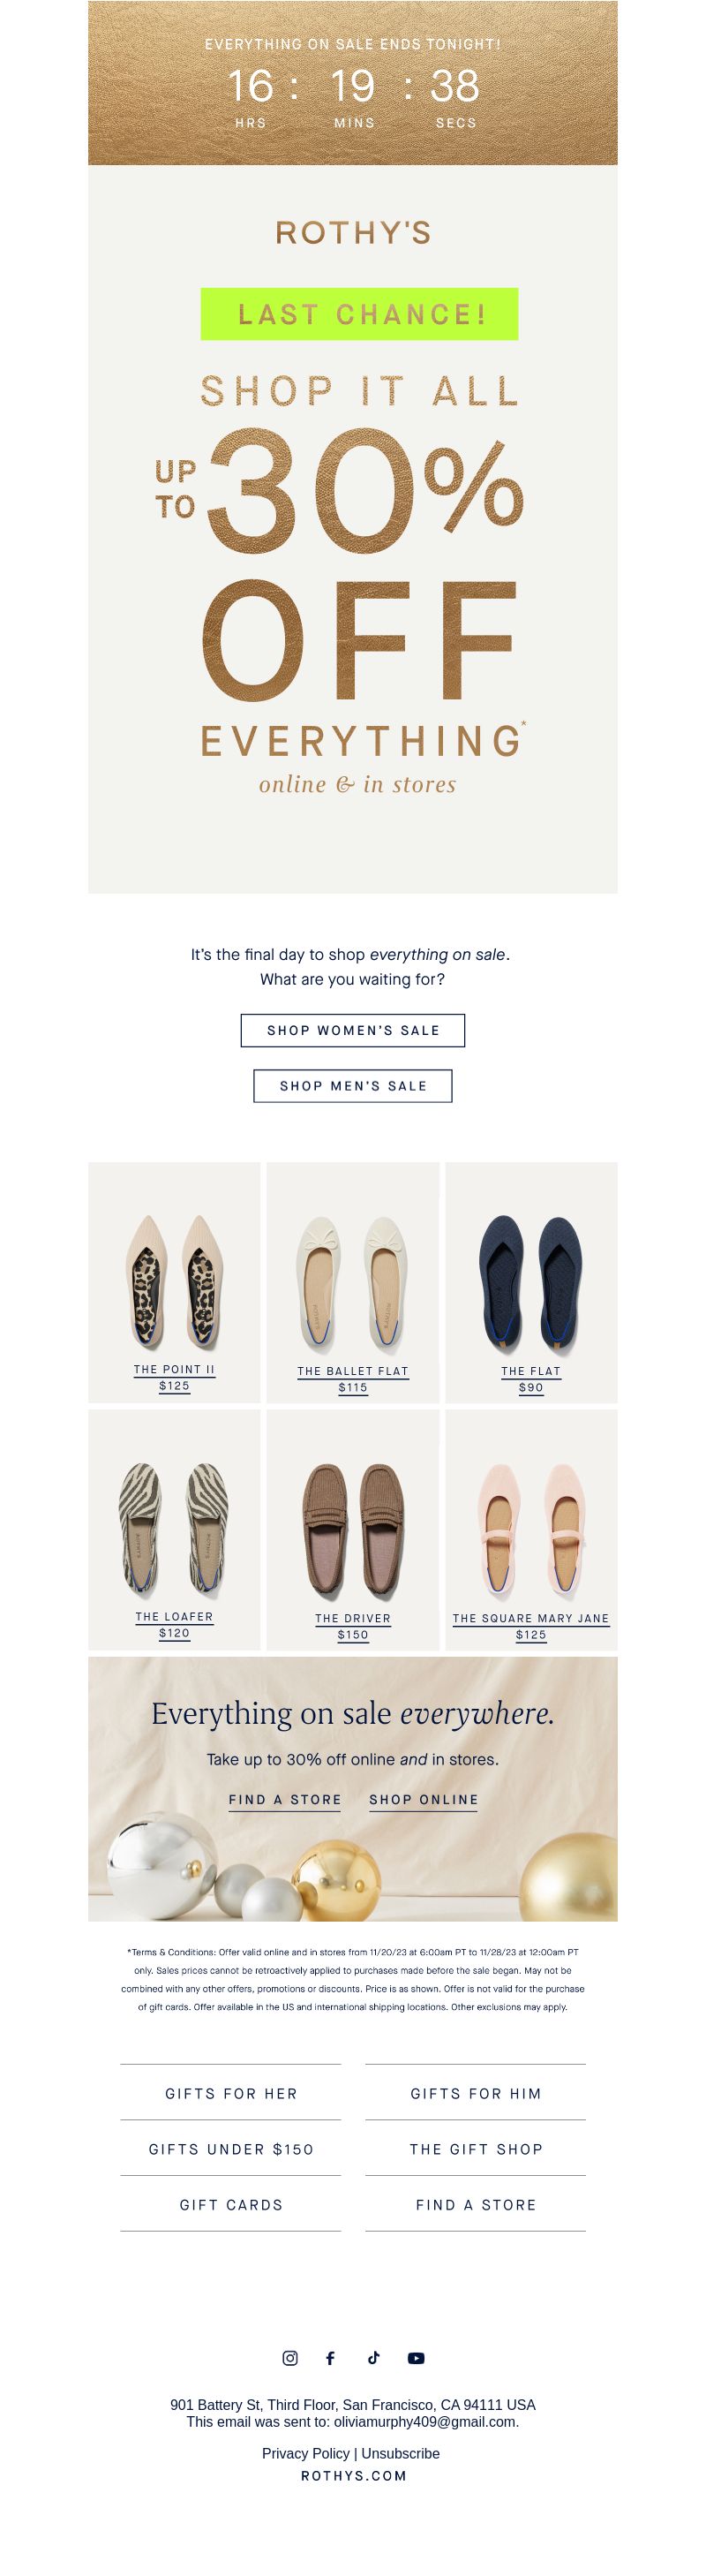Open the Gifts For Him menu item
706x2576 pixels.
tap(476, 2093)
